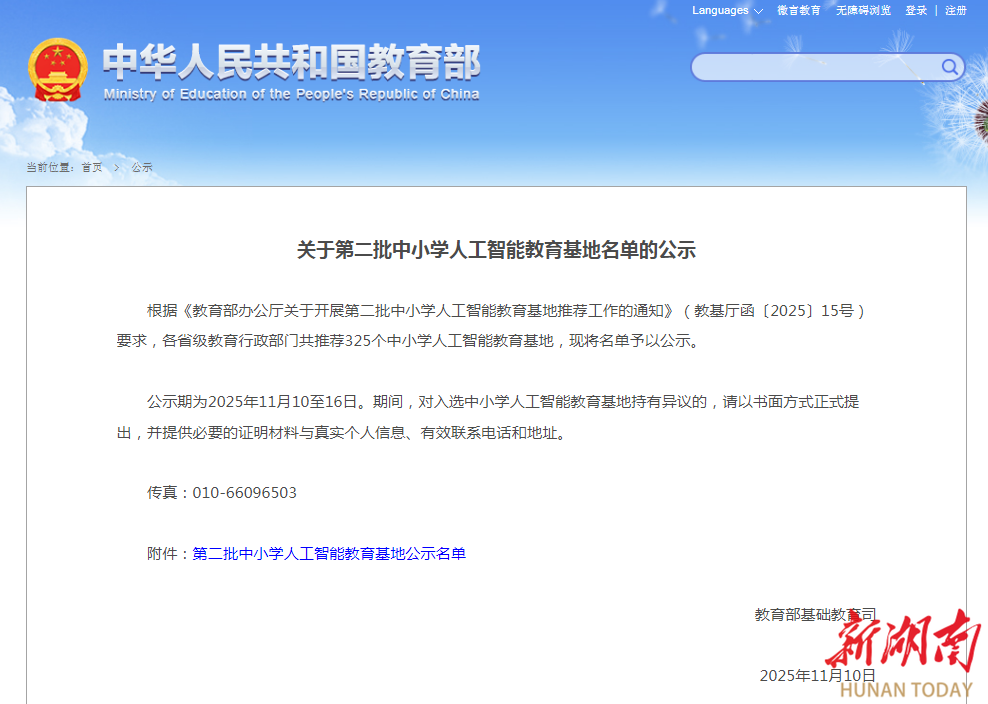Screen dimensions: 988x704
Task: Click the search magnifier icon
Action: pos(948,67)
